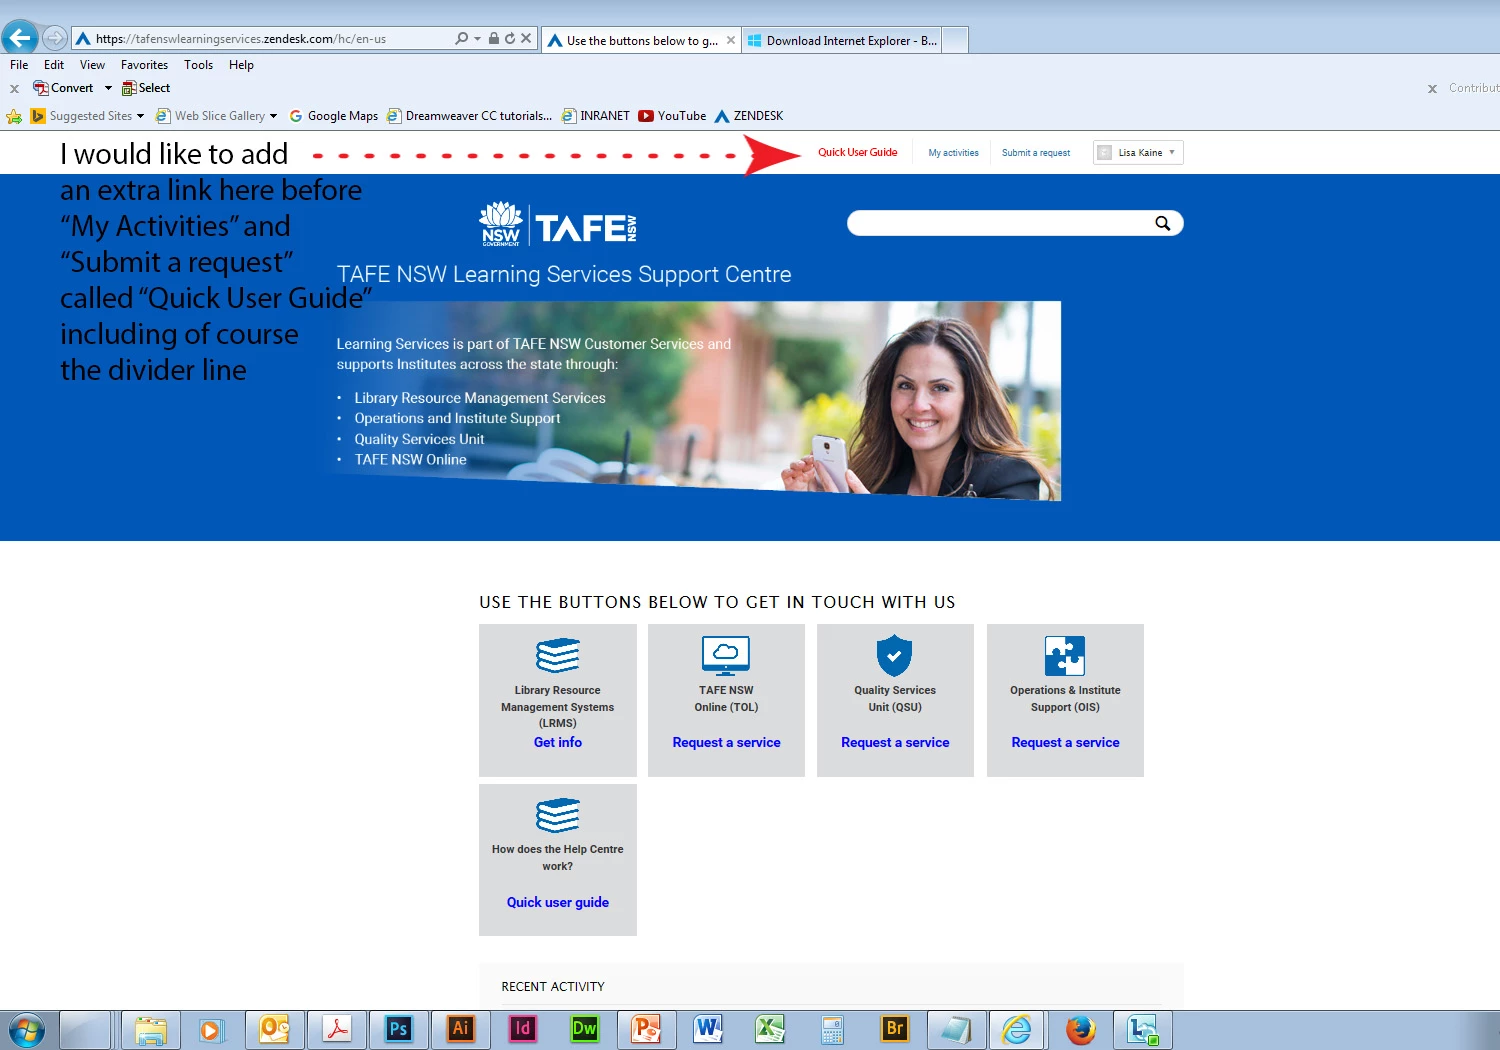Click the Quality Services shield icon

894,655
